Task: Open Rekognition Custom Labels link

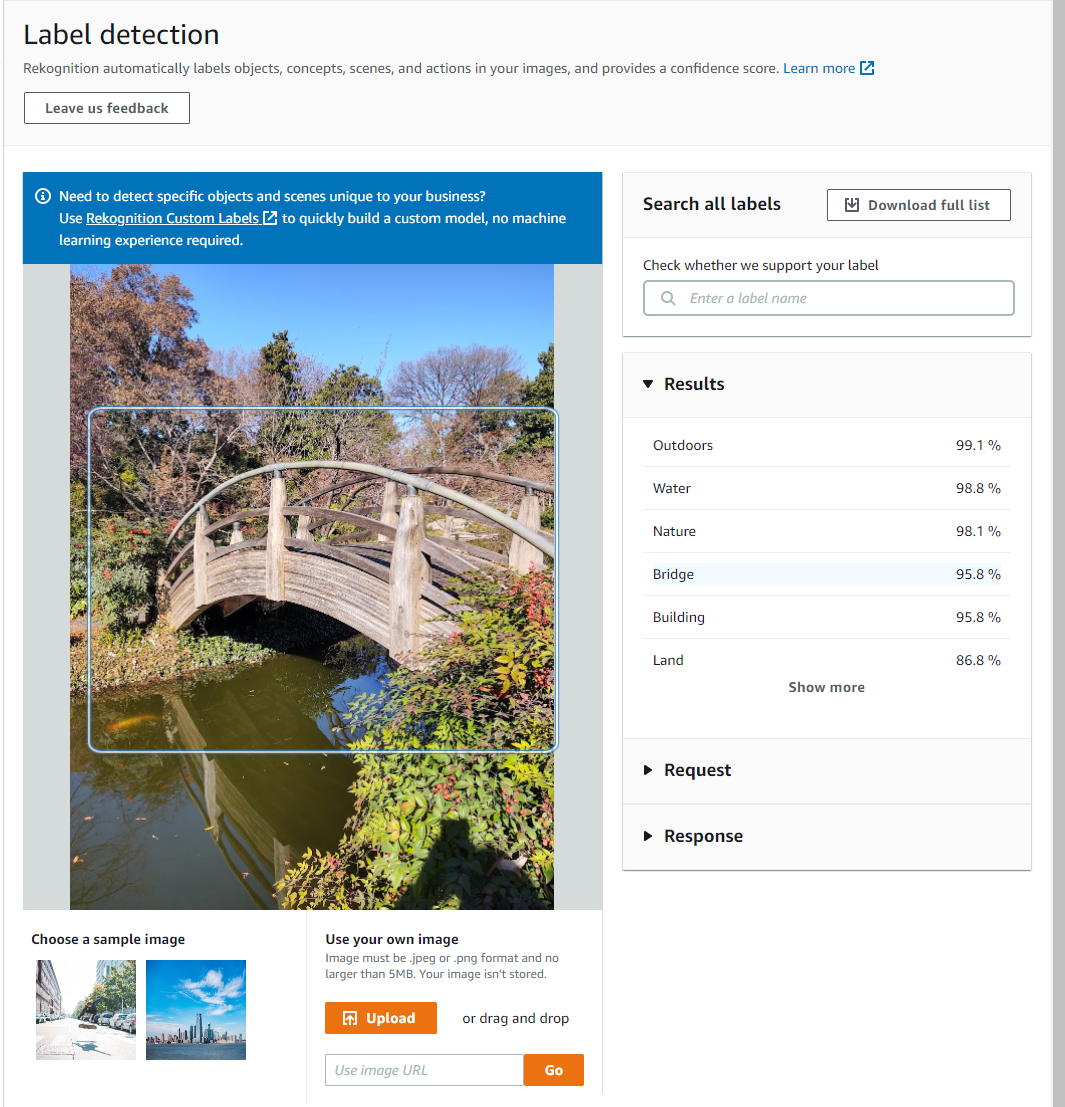Action: tap(172, 218)
